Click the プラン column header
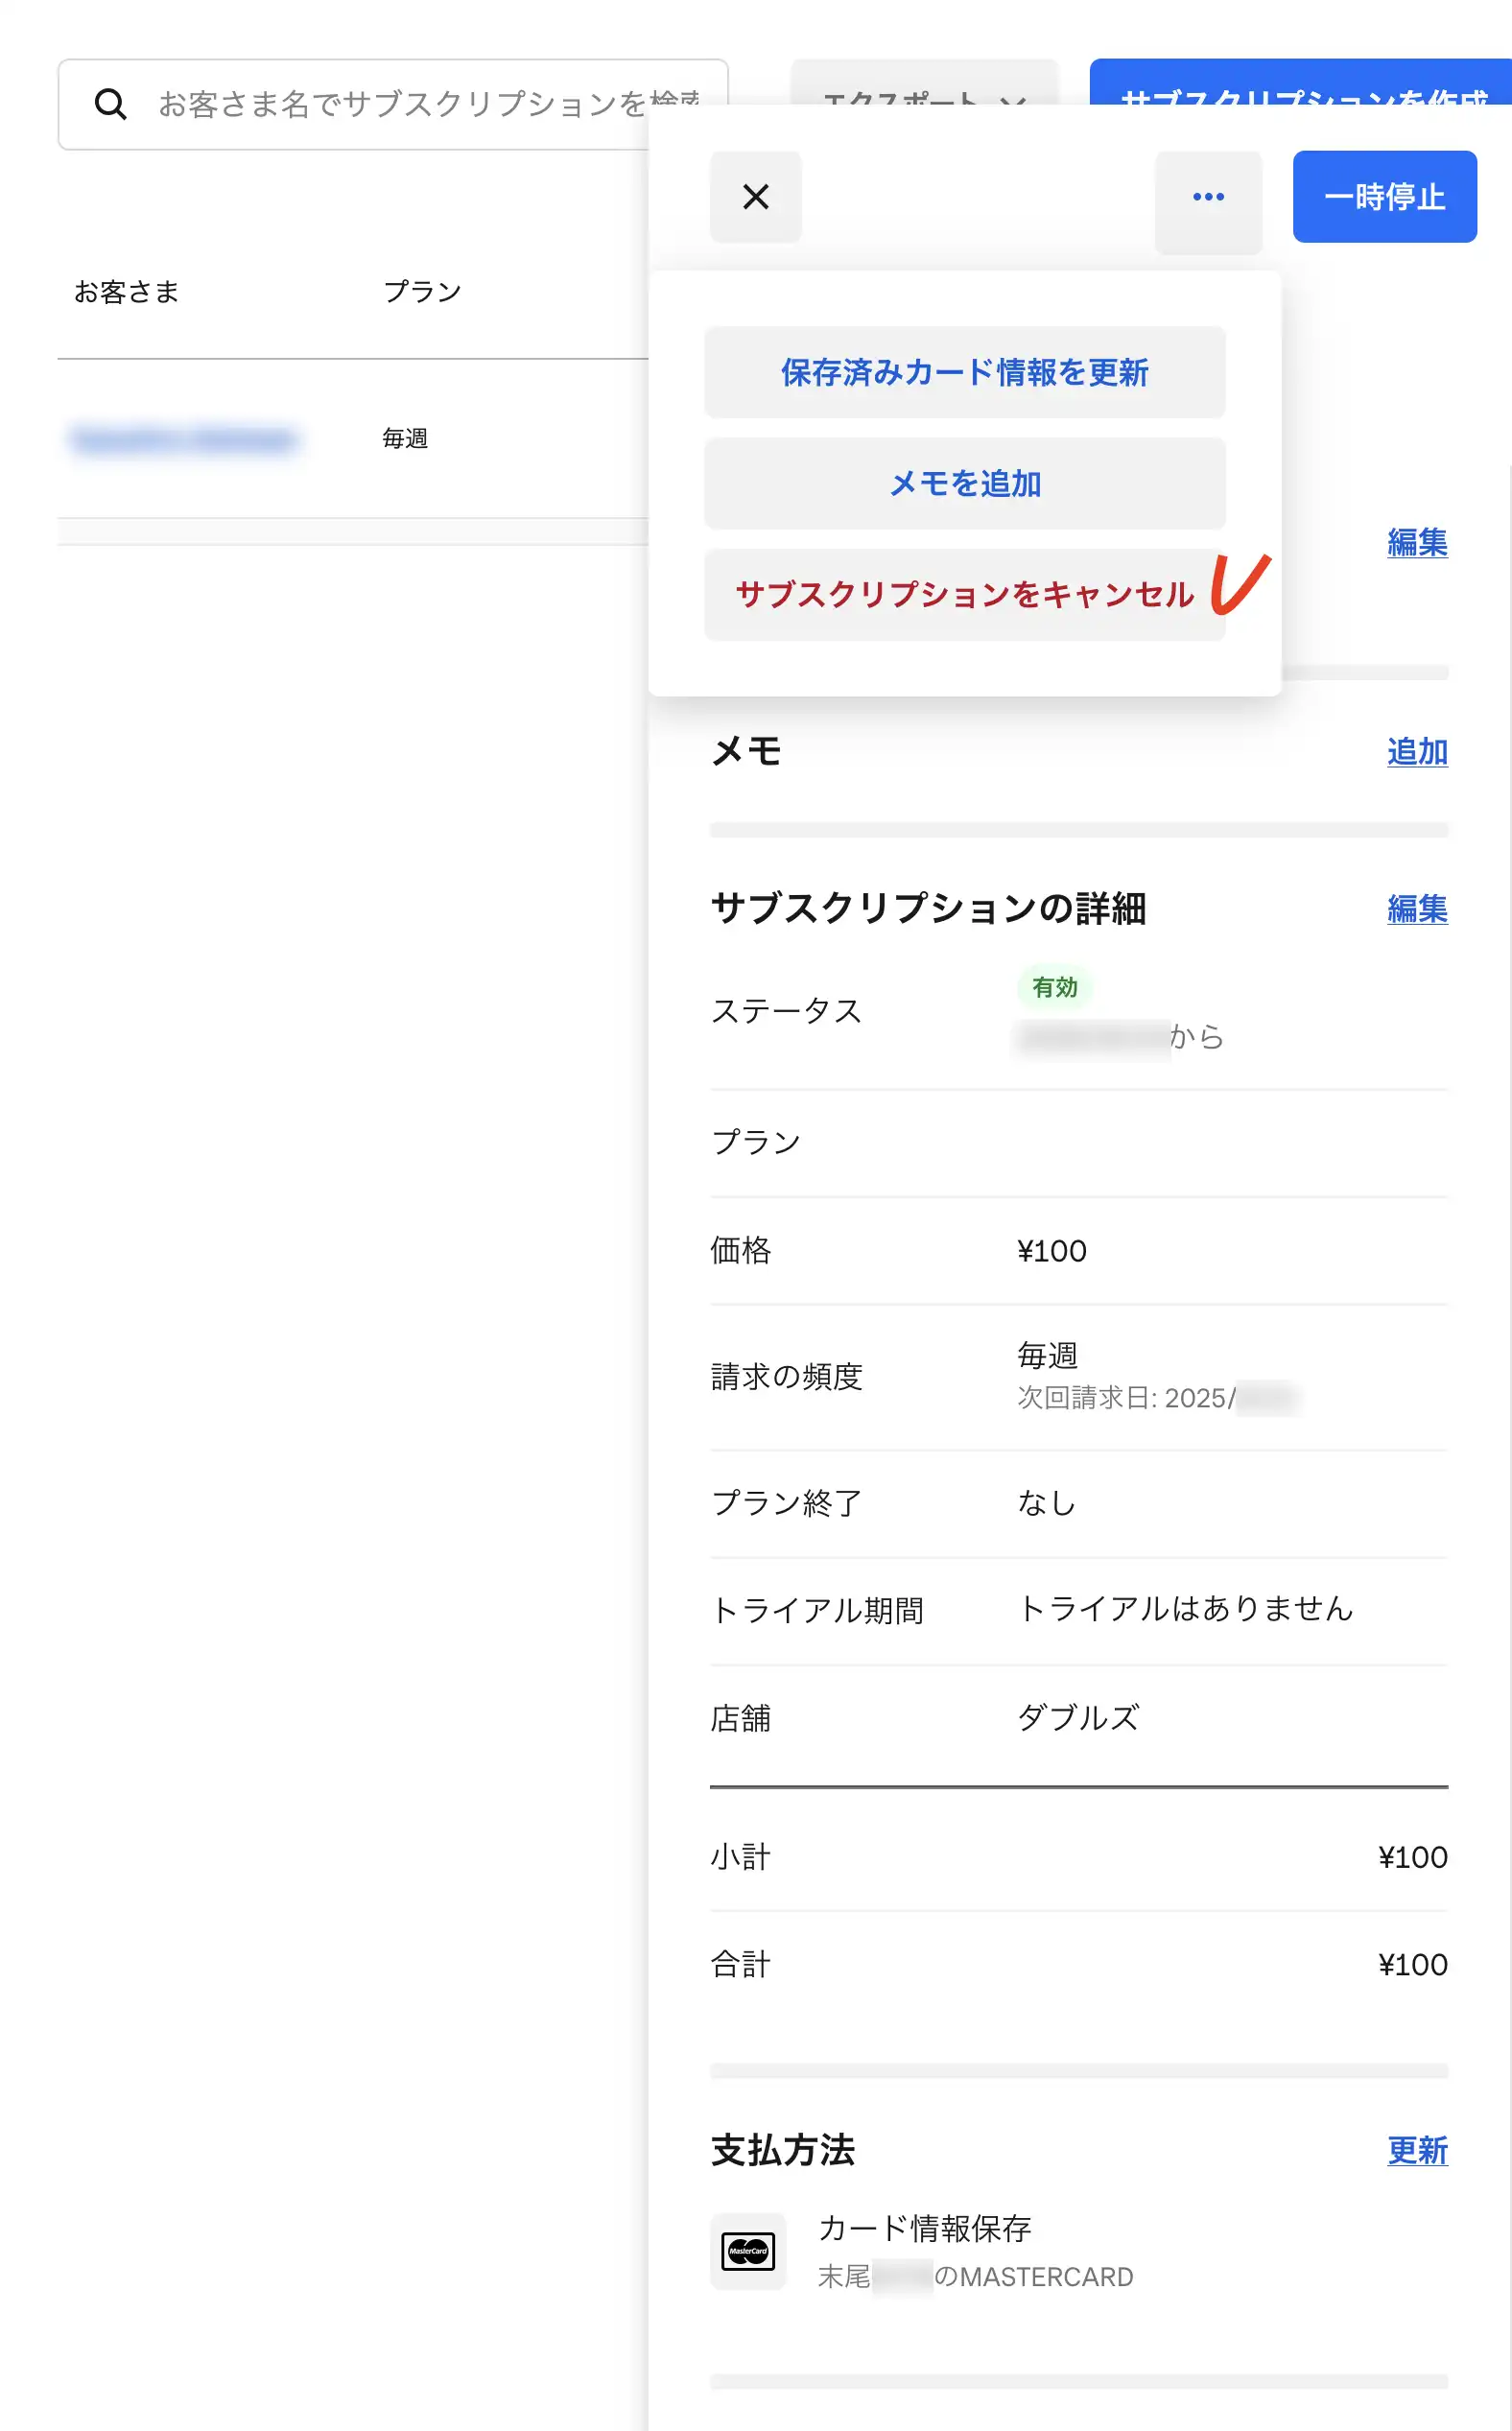 tap(422, 291)
